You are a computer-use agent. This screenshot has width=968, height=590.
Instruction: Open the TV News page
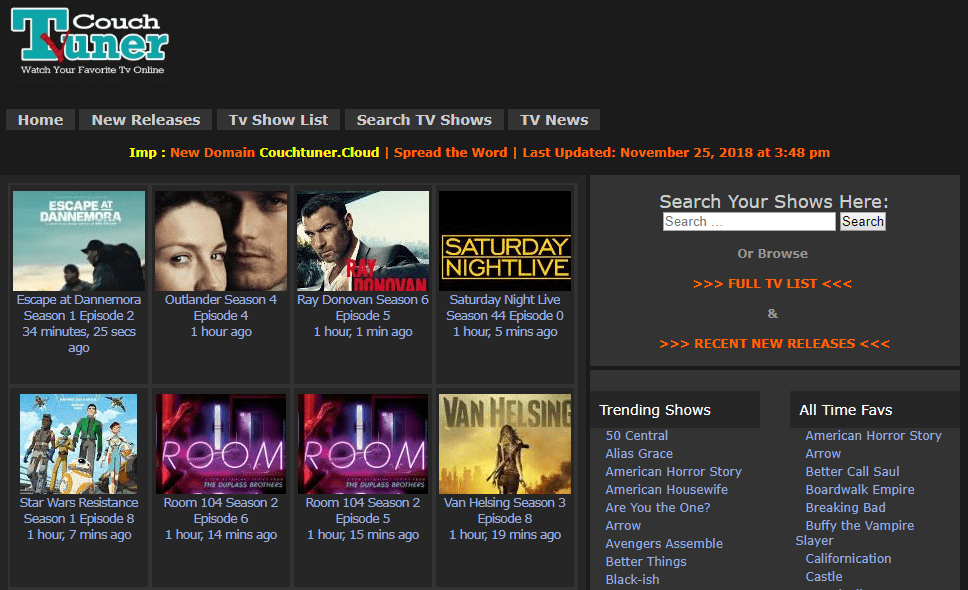[x=553, y=119]
